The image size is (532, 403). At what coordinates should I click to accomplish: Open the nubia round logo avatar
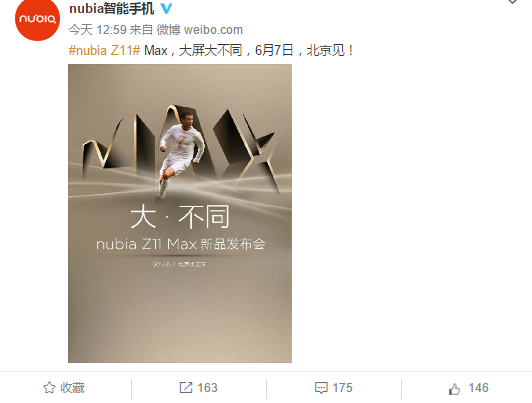click(37, 19)
